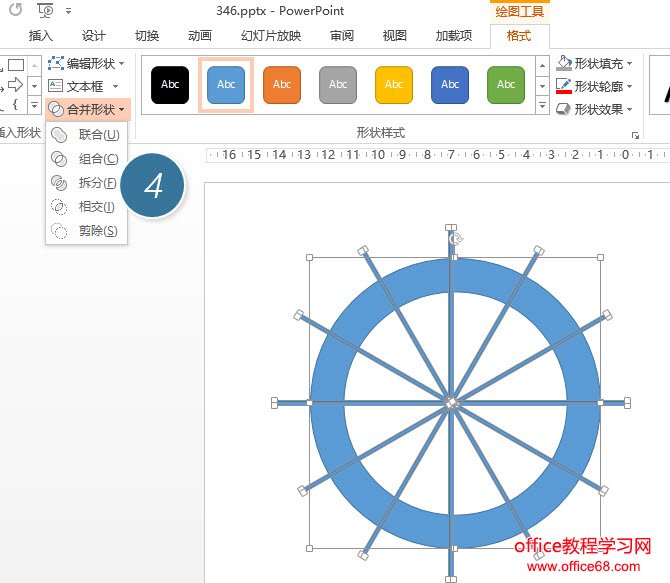Image resolution: width=670 pixels, height=583 pixels.
Task: Click the top handle of the vertical line
Action: [451, 227]
